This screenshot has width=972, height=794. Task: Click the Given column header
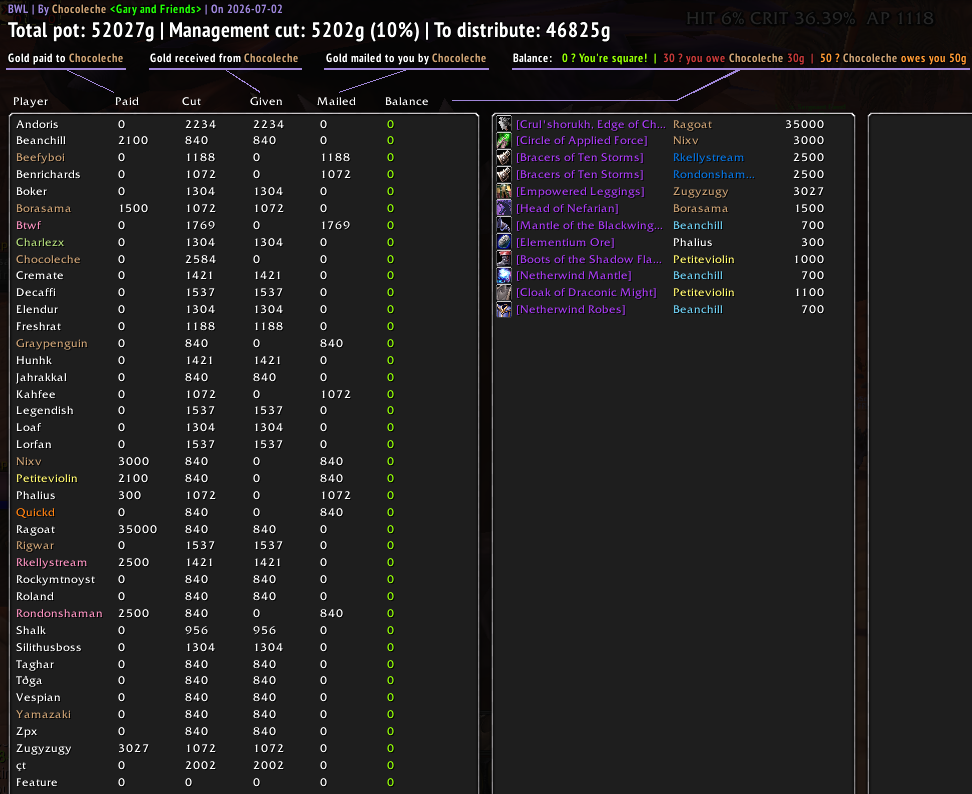pyautogui.click(x=266, y=101)
